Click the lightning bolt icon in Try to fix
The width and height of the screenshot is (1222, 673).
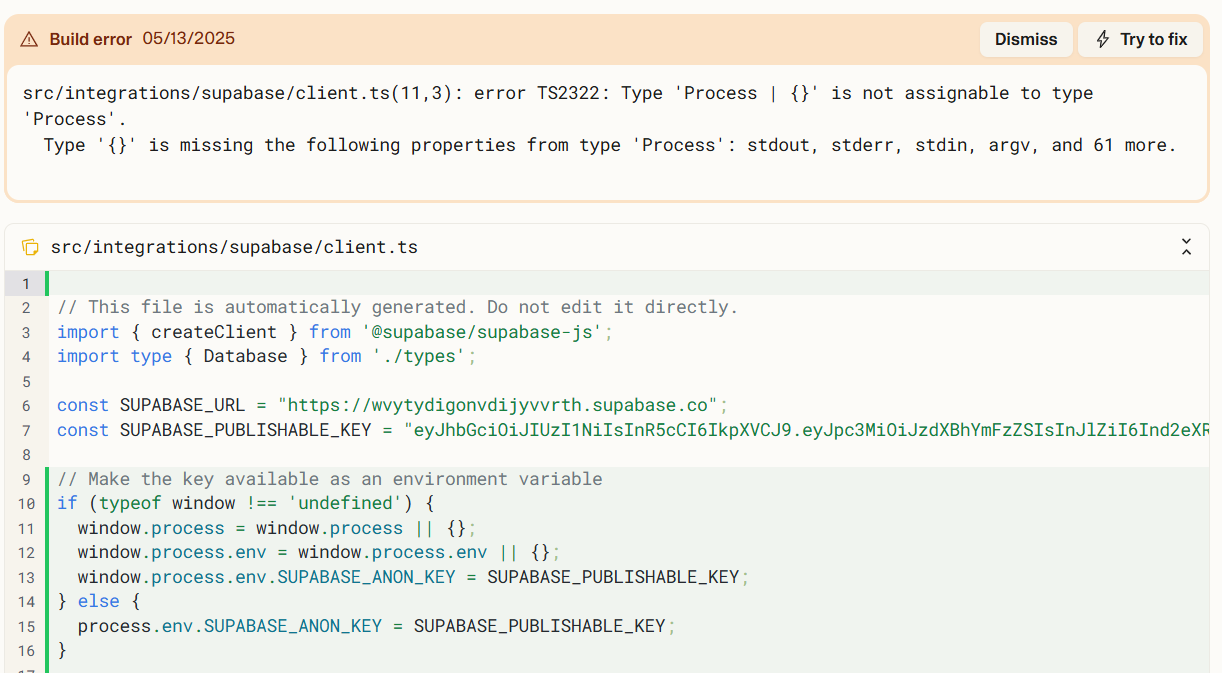click(x=1103, y=39)
